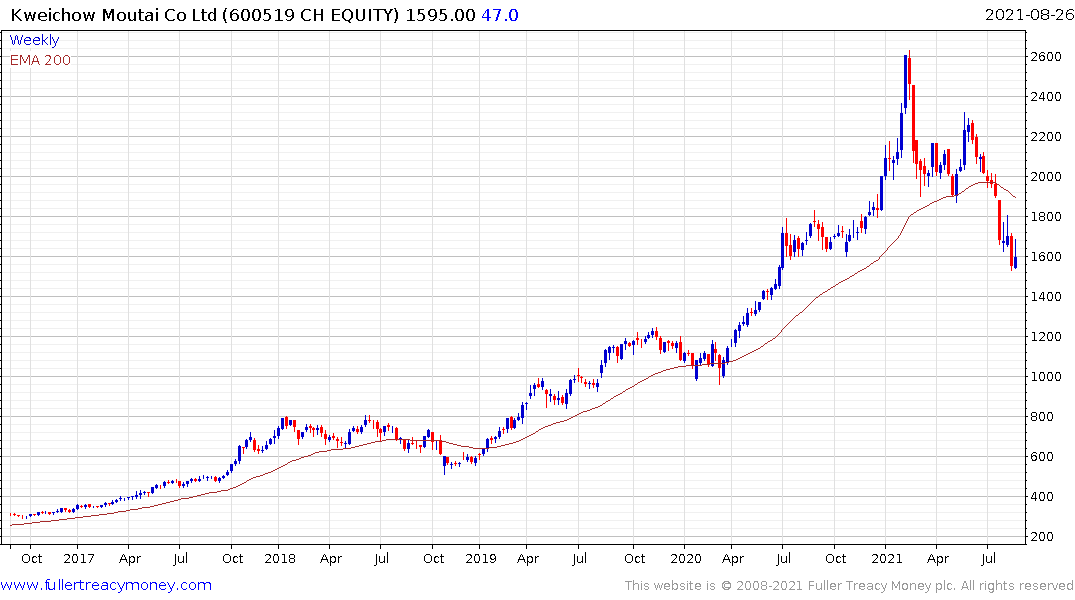The width and height of the screenshot is (1075, 600).
Task: Click the 2021 year label on time axis
Action: pos(886,559)
